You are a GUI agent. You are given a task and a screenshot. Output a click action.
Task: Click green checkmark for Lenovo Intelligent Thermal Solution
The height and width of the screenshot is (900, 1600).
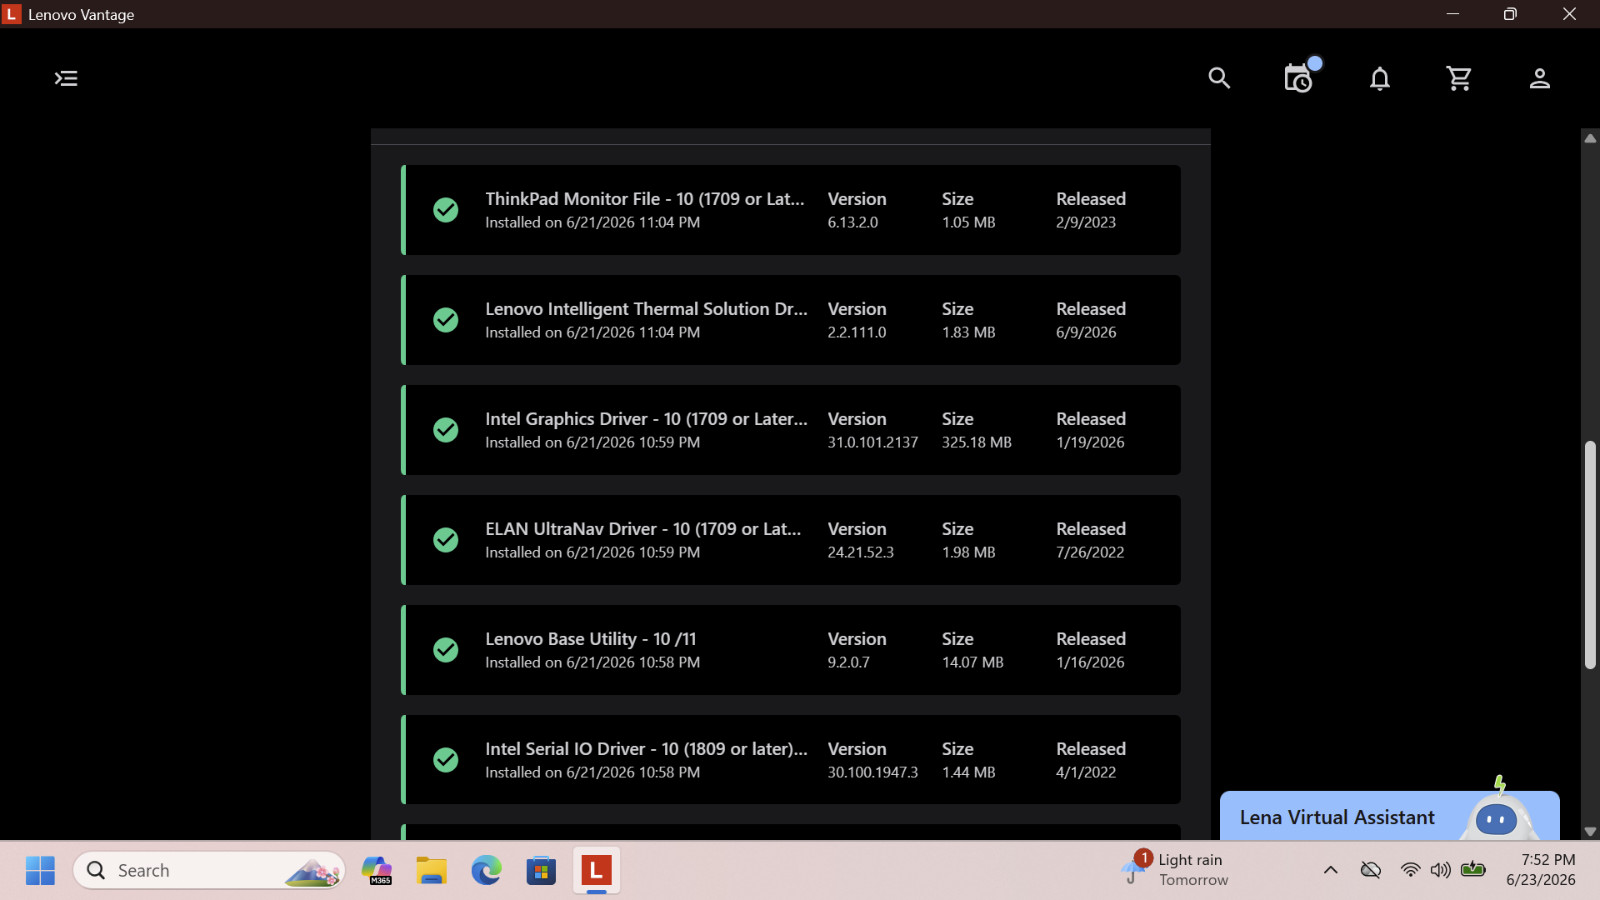click(x=446, y=320)
